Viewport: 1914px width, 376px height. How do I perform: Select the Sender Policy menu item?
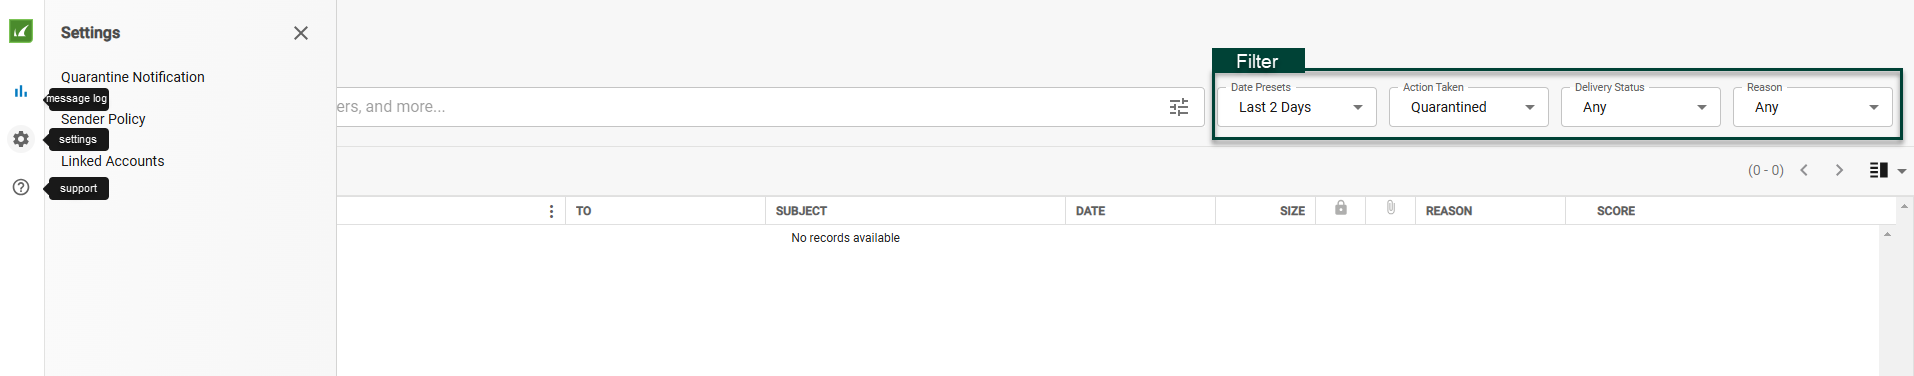(x=103, y=119)
